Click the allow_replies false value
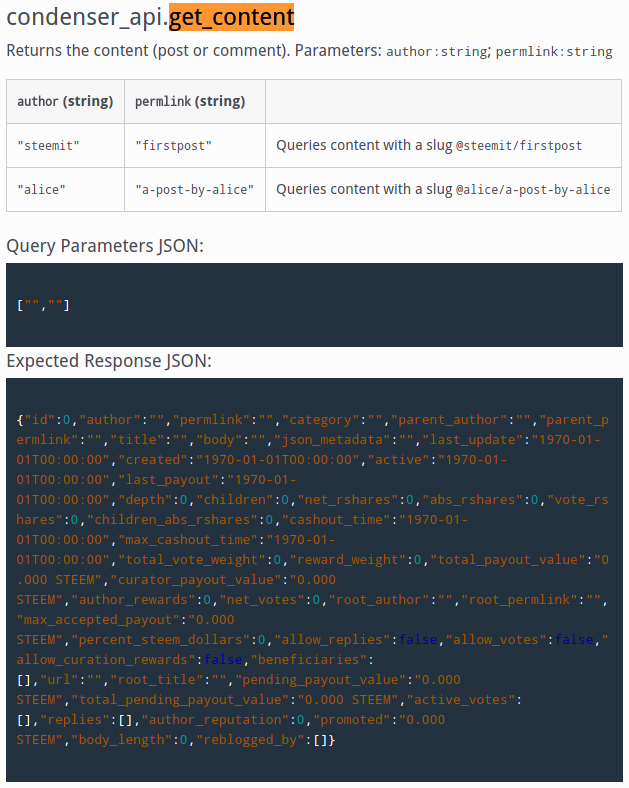This screenshot has width=629, height=788. 418,640
